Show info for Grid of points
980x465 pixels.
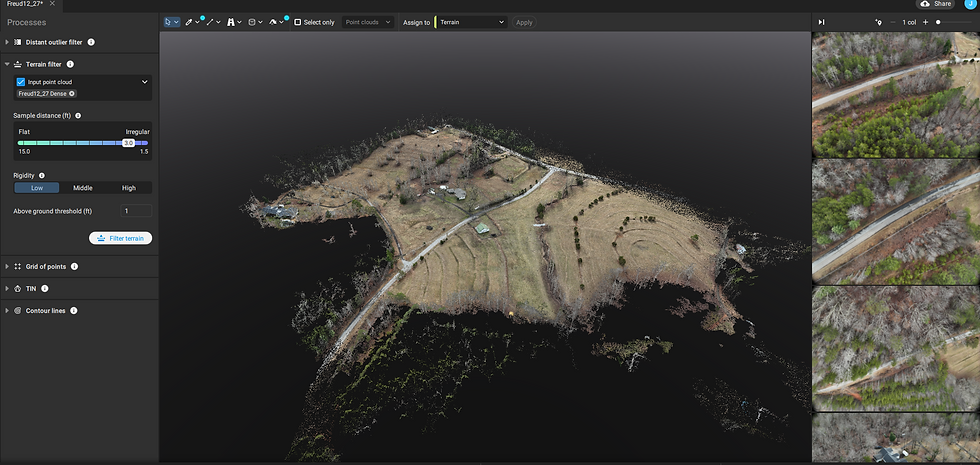74,266
